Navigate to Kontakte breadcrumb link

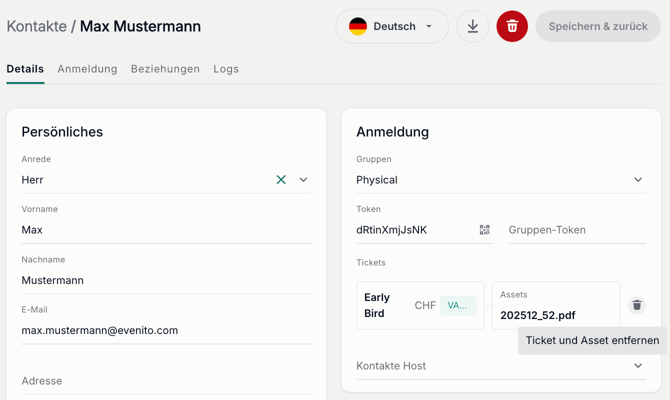click(37, 26)
